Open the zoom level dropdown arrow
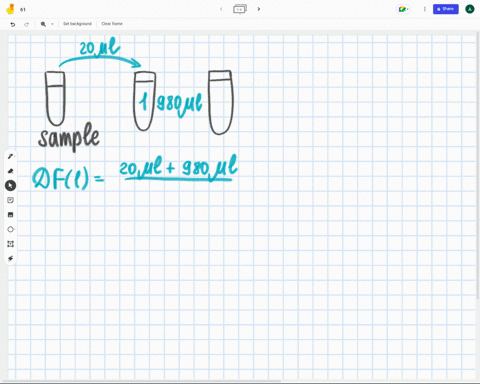This screenshot has width=480, height=384. 52,24
